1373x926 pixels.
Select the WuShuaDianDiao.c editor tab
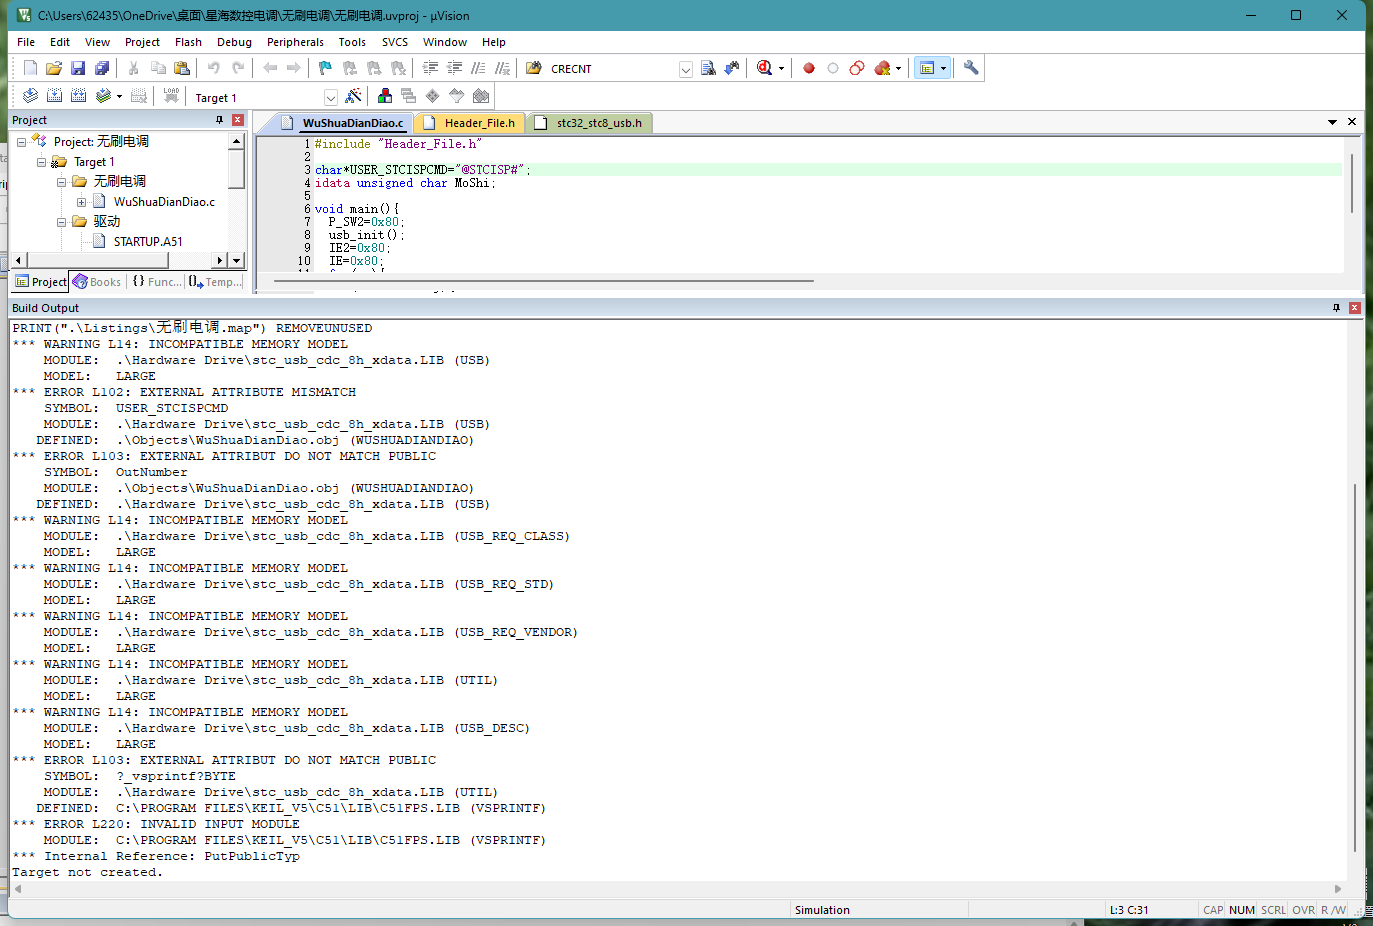(341, 123)
